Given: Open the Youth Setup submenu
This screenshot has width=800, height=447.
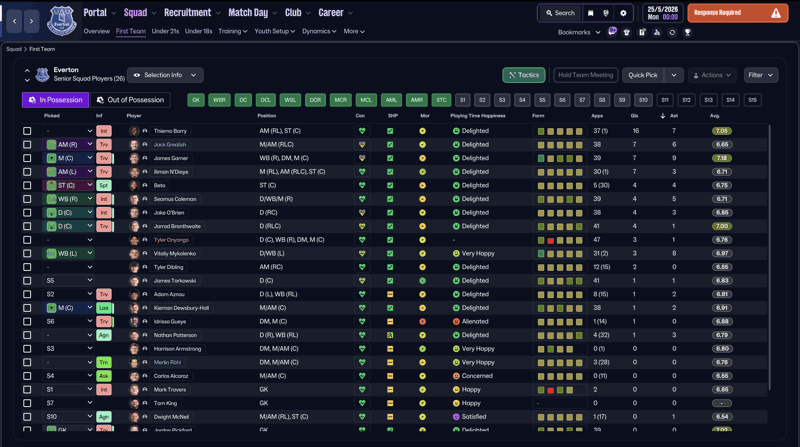Looking at the screenshot, I should [x=274, y=31].
